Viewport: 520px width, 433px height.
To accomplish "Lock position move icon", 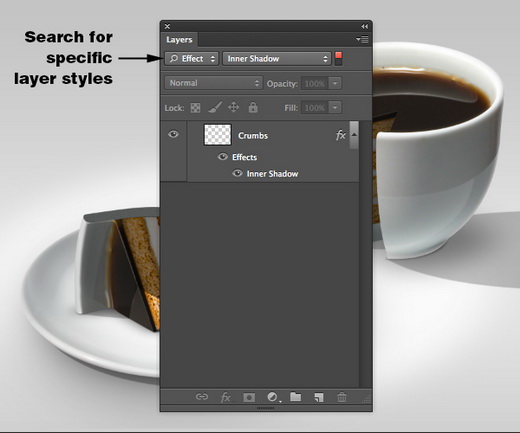I will click(x=233, y=107).
